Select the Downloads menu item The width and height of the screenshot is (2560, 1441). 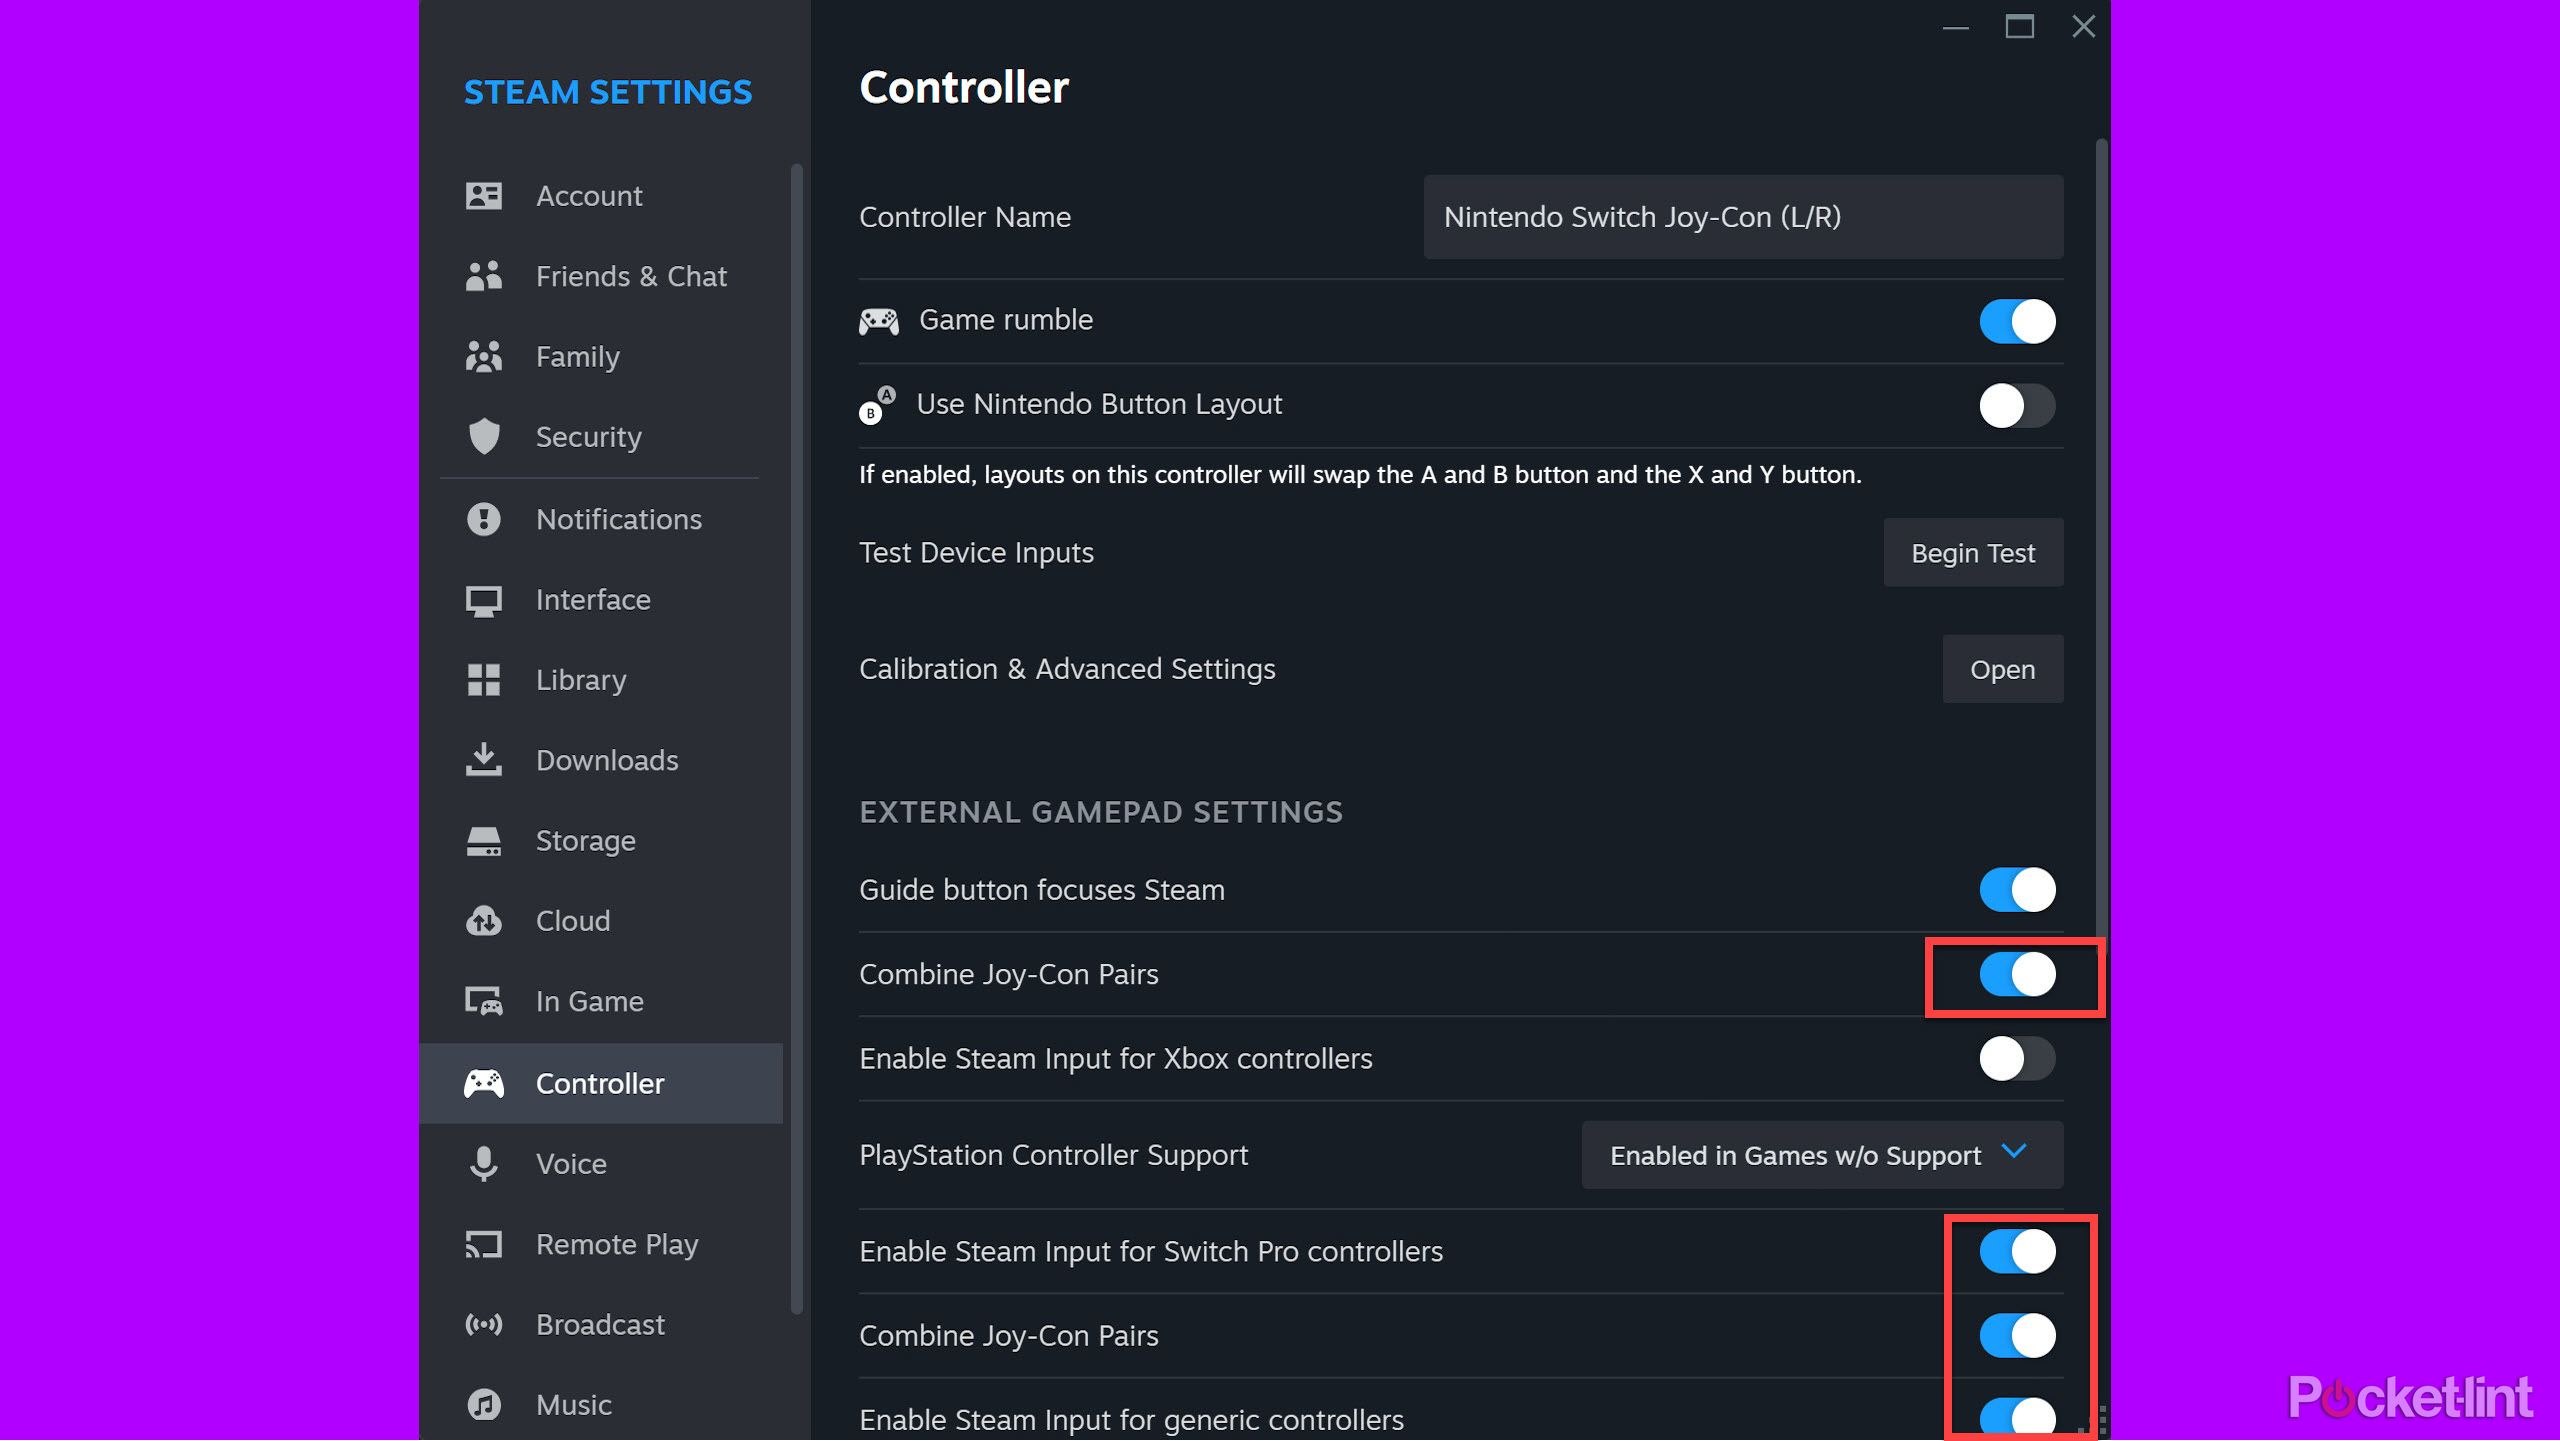click(x=607, y=761)
